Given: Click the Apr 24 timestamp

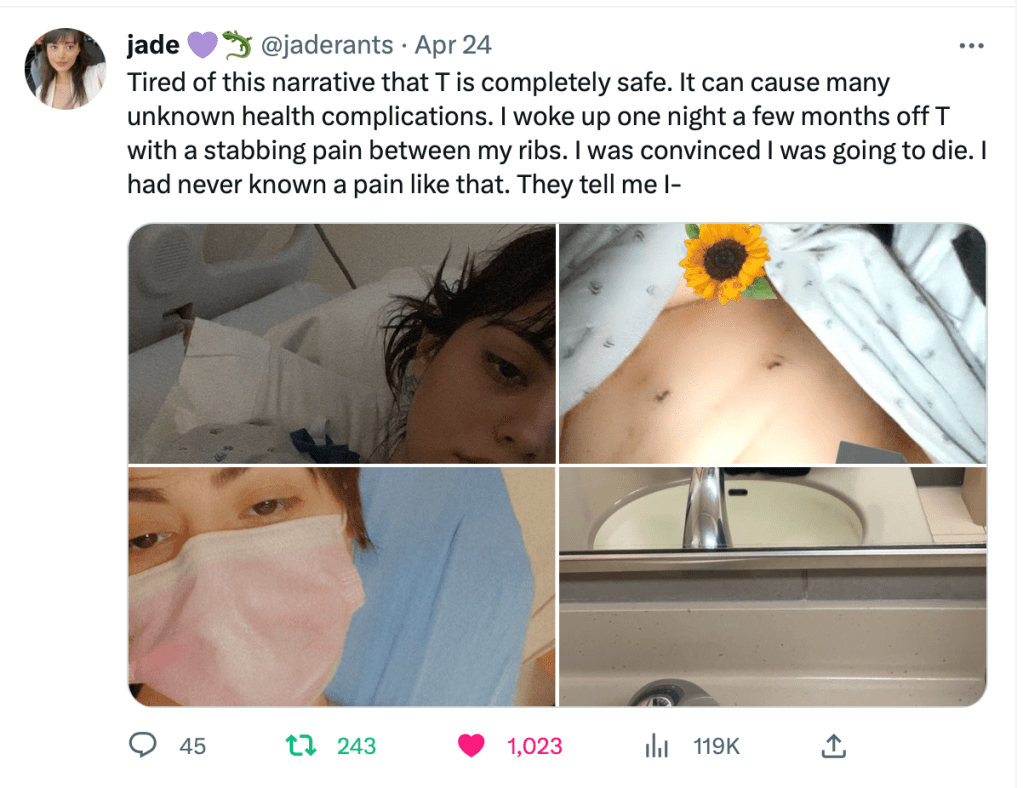Looking at the screenshot, I should pyautogui.click(x=453, y=45).
